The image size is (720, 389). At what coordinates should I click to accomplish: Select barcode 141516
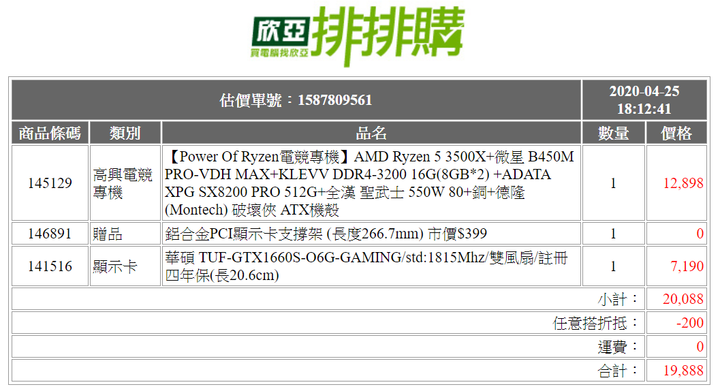tap(50, 266)
